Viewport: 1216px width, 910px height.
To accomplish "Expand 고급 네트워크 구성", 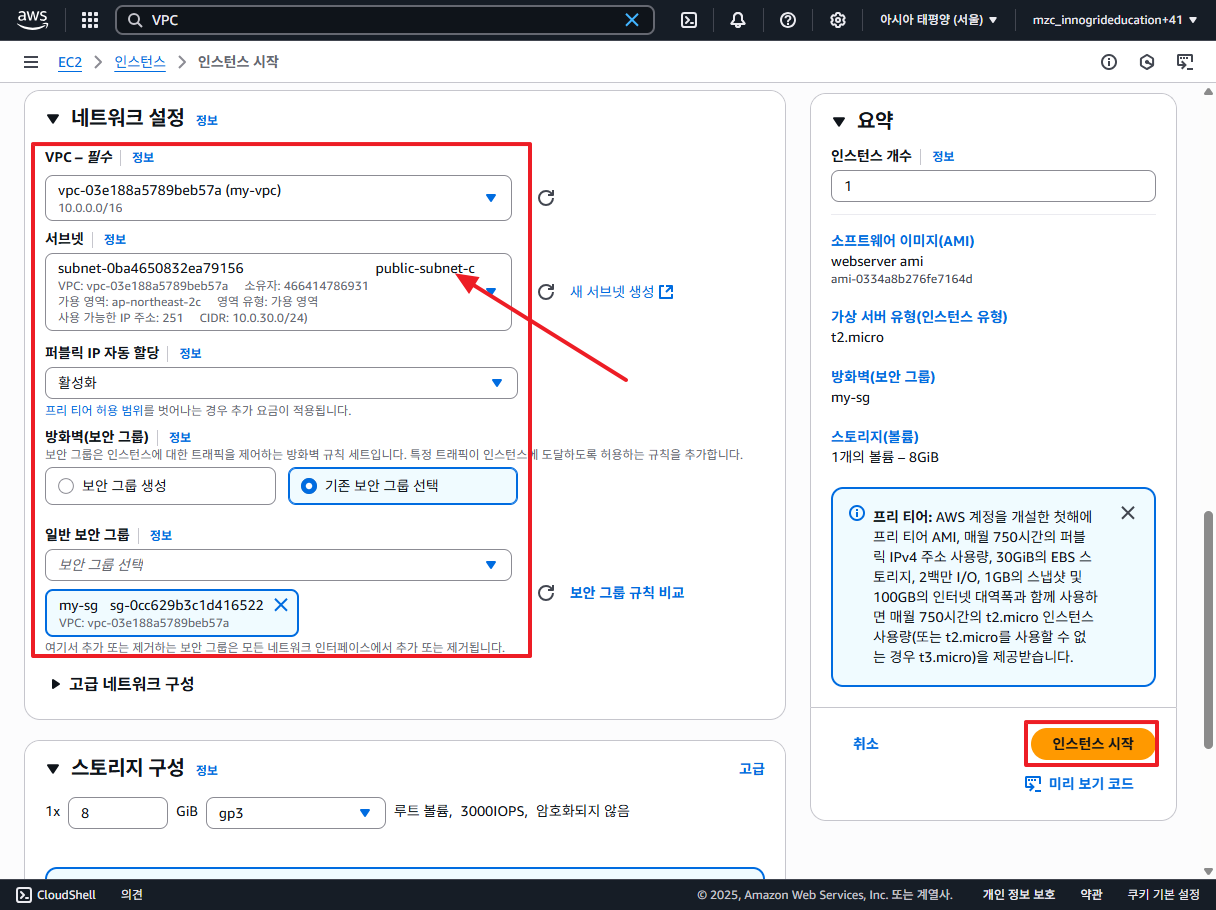I will point(122,684).
